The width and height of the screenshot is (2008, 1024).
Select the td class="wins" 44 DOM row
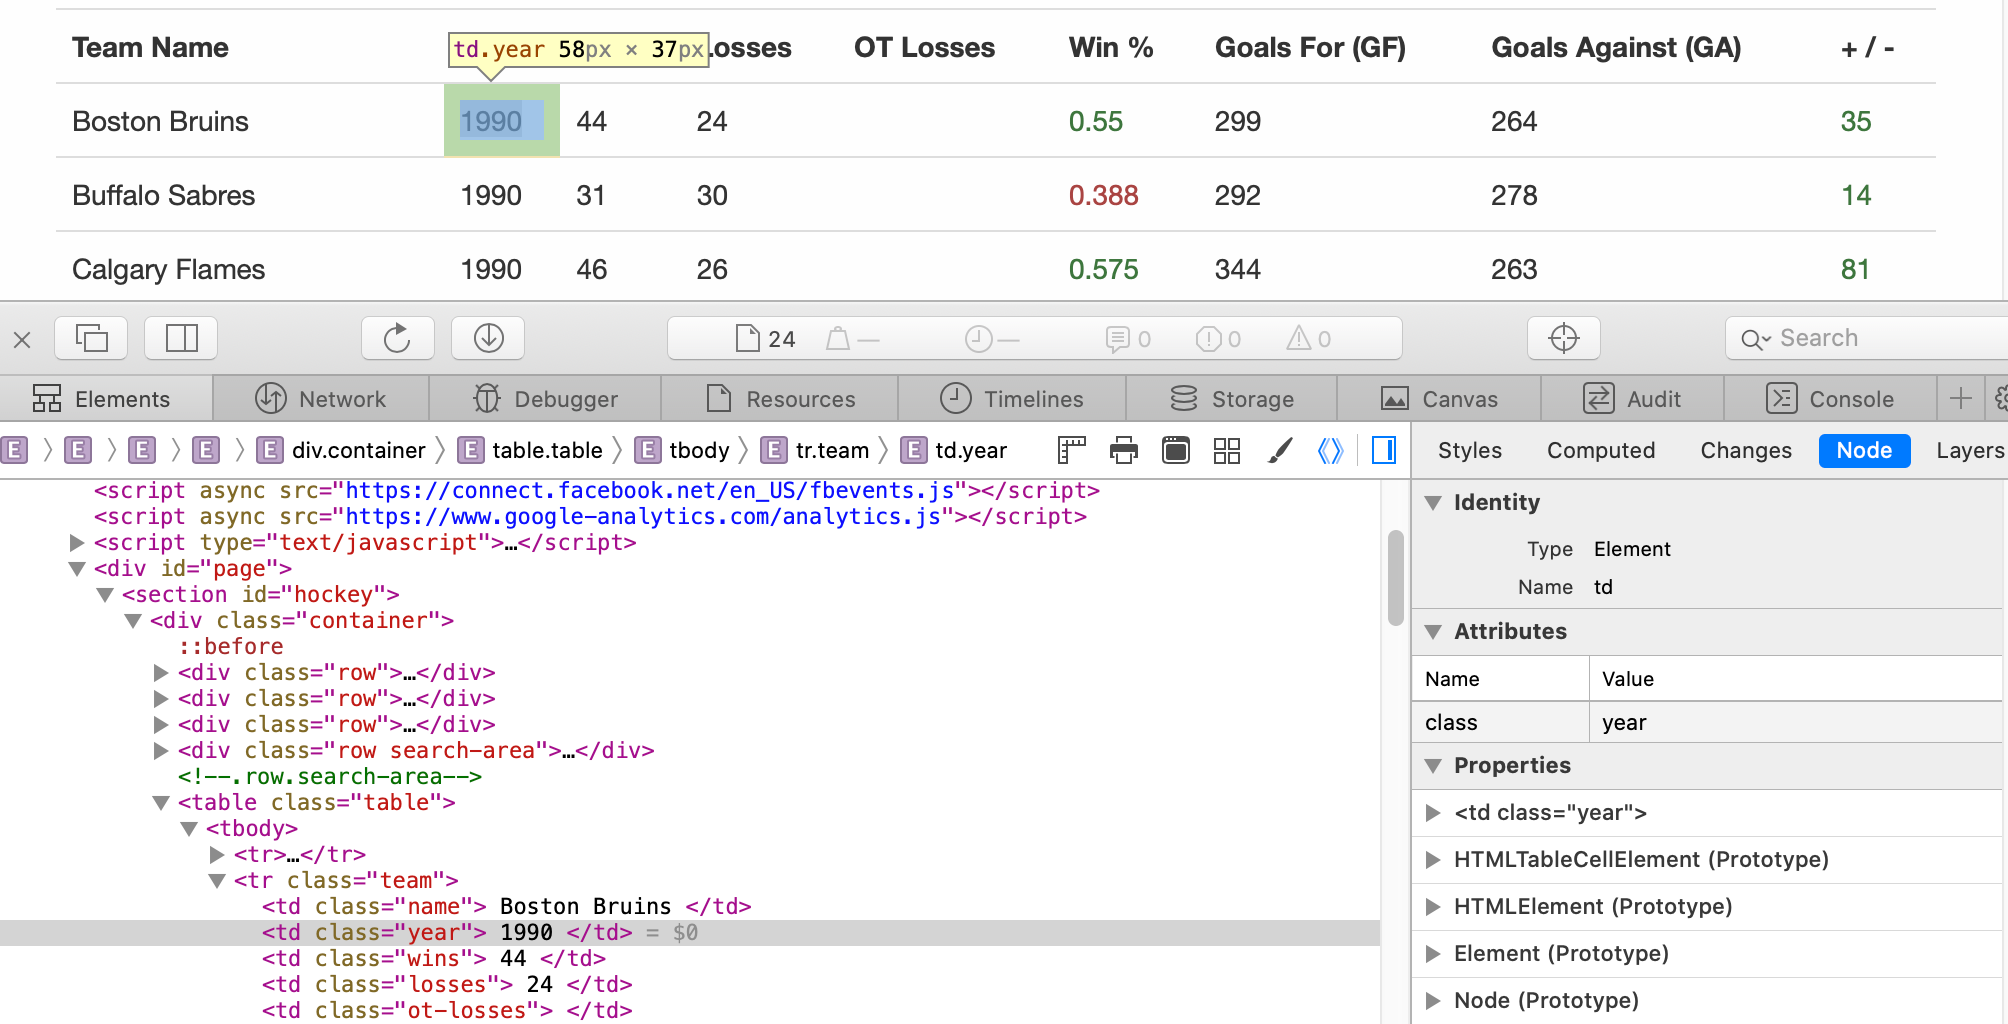click(x=690, y=959)
